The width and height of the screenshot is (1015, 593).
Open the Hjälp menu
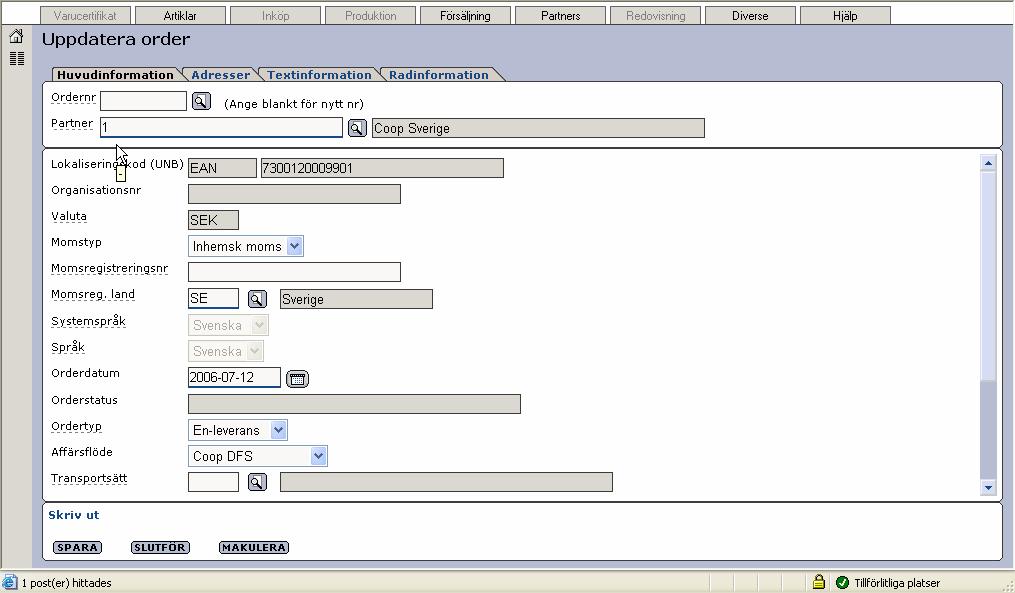tap(845, 16)
